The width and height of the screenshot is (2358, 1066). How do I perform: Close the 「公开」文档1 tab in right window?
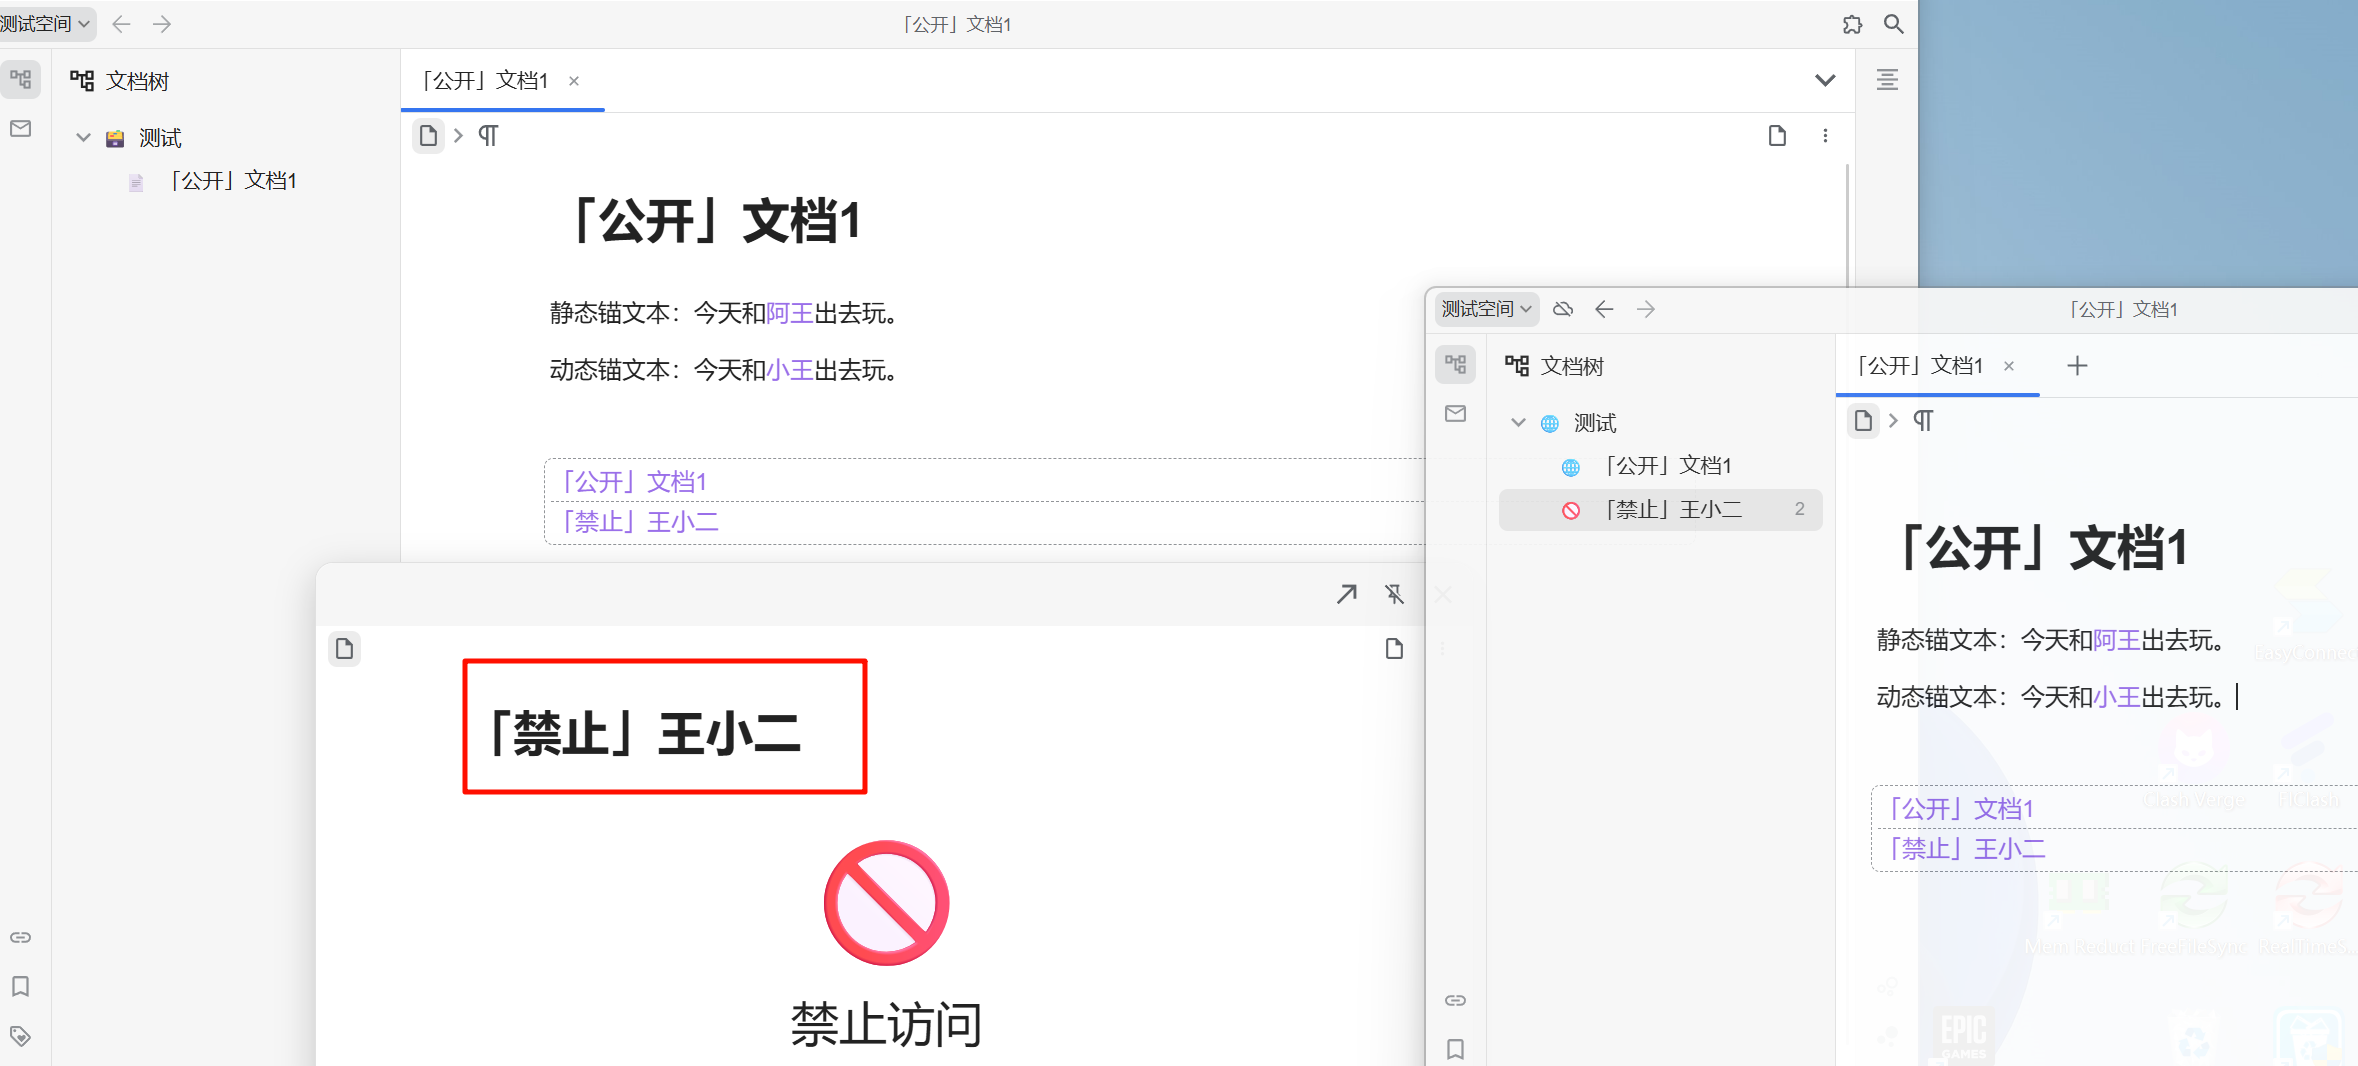2009,366
